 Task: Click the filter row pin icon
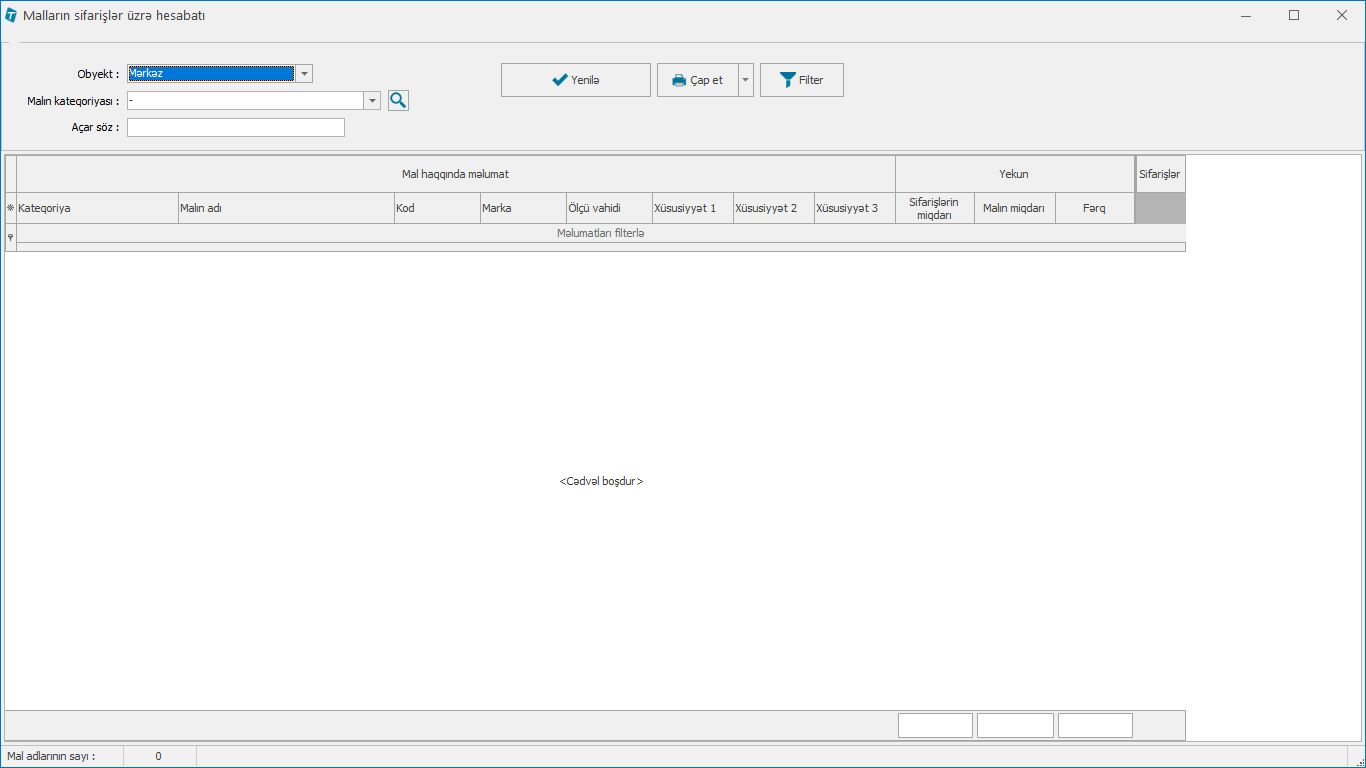11,237
